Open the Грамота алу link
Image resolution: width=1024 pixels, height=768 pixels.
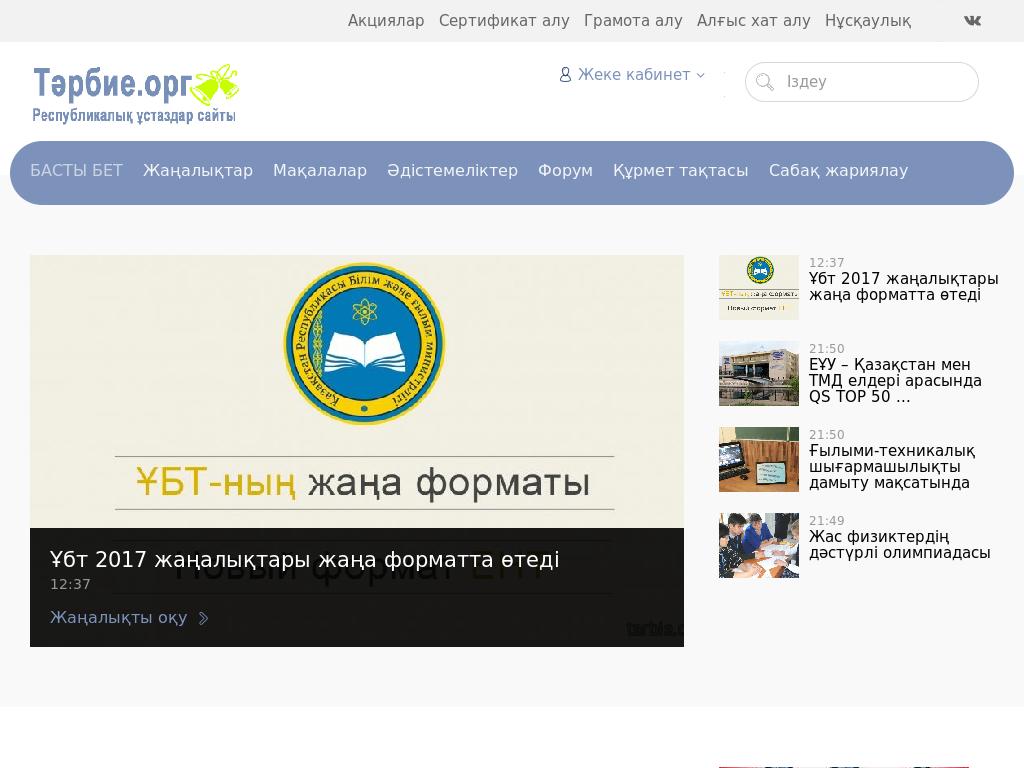click(x=633, y=21)
